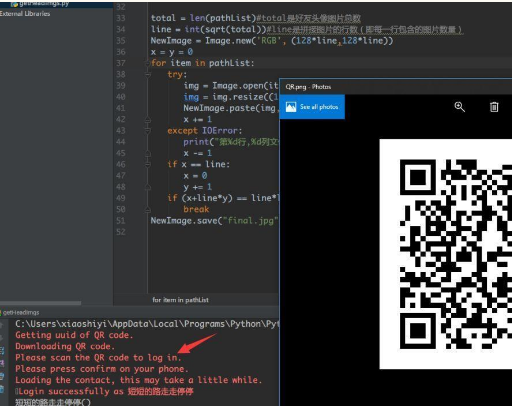
Task: Select External Libraries in project tree
Action: (25, 14)
